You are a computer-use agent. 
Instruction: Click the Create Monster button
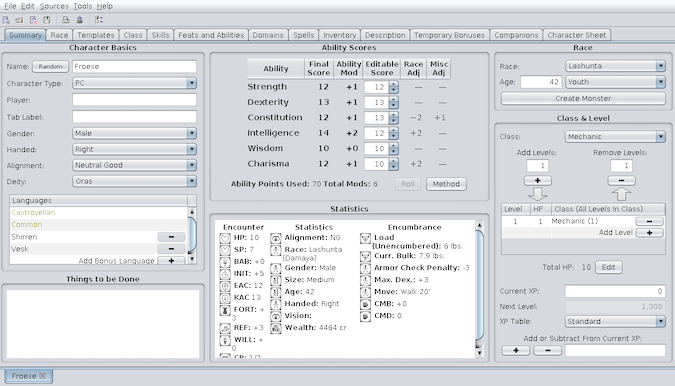(583, 99)
